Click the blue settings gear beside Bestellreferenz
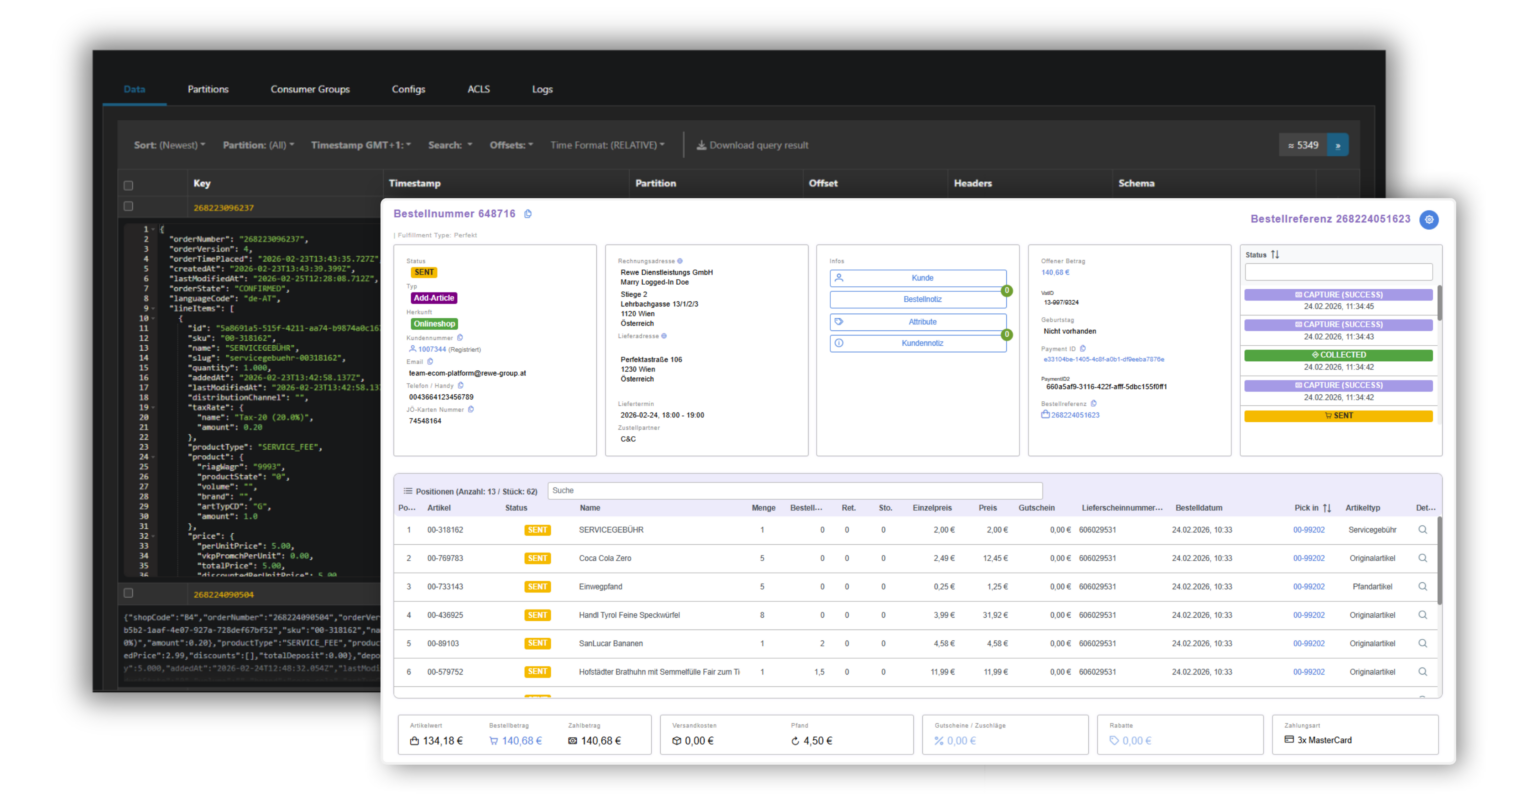 (x=1429, y=219)
